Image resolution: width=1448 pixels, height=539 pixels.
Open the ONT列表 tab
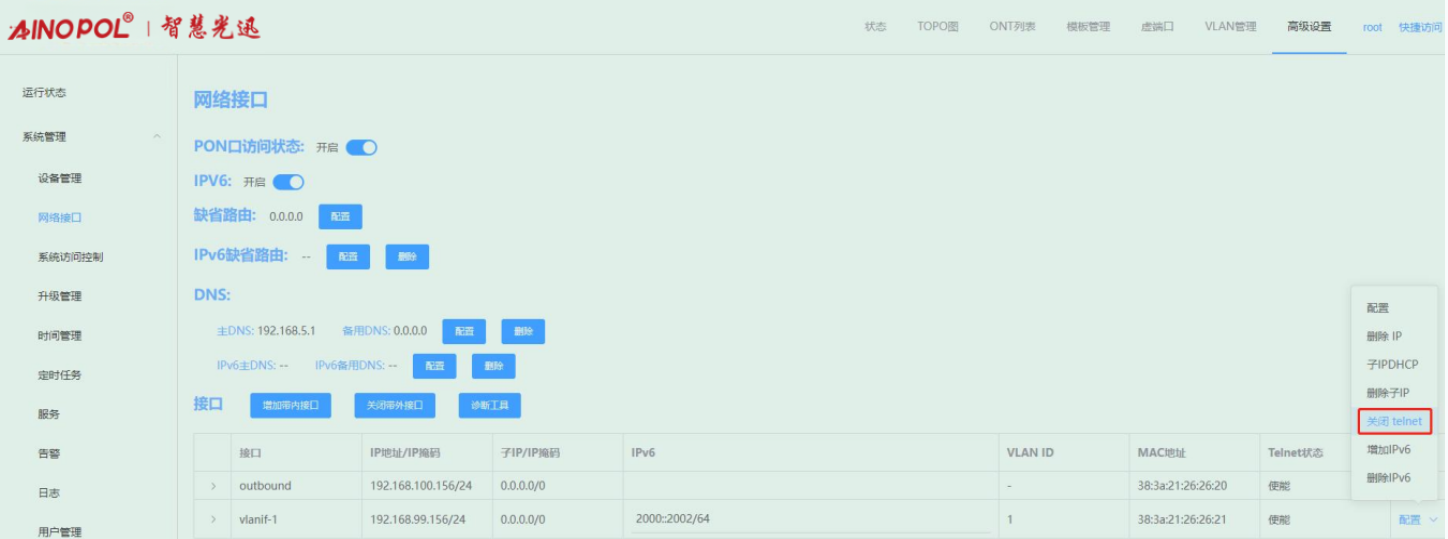pyautogui.click(x=1012, y=27)
